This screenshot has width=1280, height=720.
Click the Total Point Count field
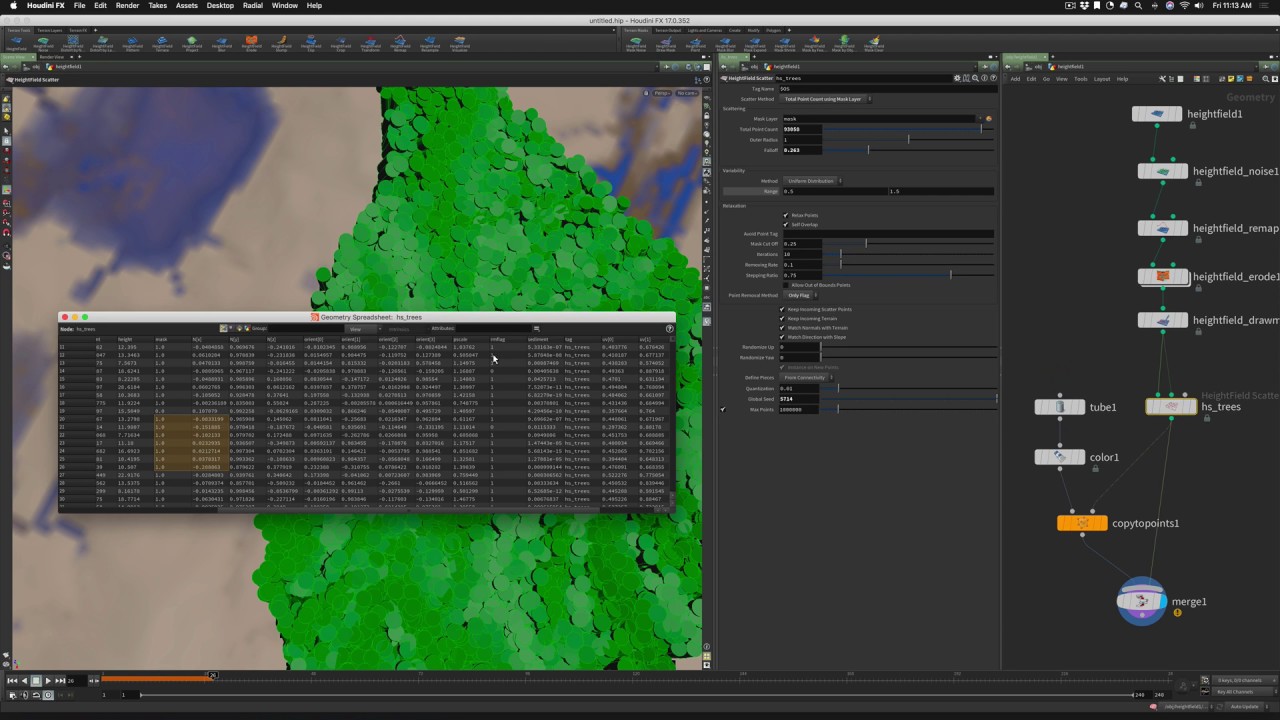[801, 129]
